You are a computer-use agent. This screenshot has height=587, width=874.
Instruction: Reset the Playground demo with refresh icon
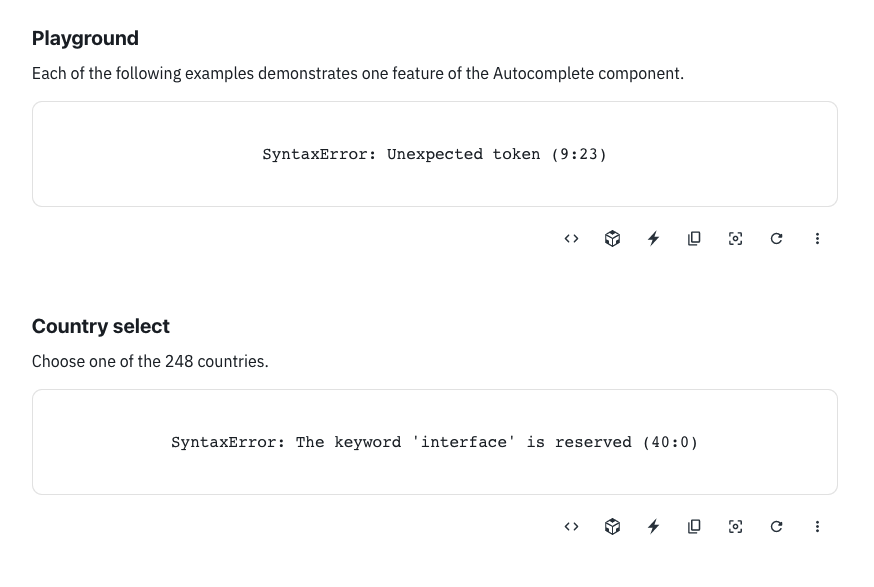776,239
